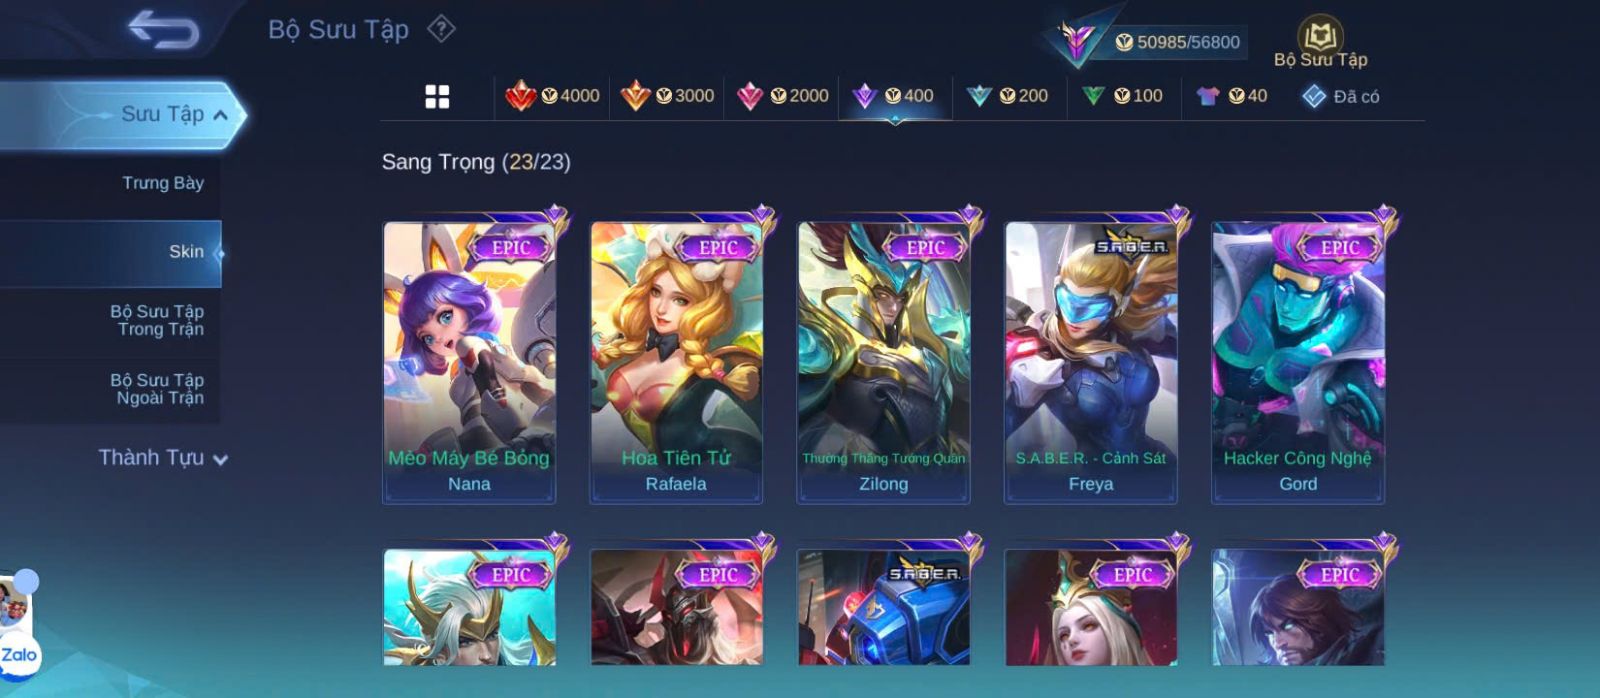This screenshot has height=698, width=1600.
Task: Select the Gord Hacker Công Nghệ skin
Action: (1298, 362)
